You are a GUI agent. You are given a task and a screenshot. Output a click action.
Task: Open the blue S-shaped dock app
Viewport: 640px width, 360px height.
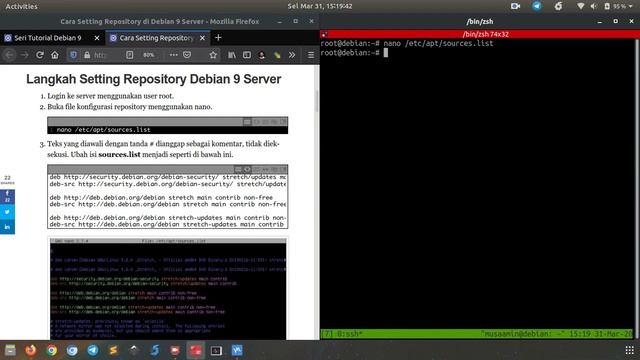click(155, 350)
